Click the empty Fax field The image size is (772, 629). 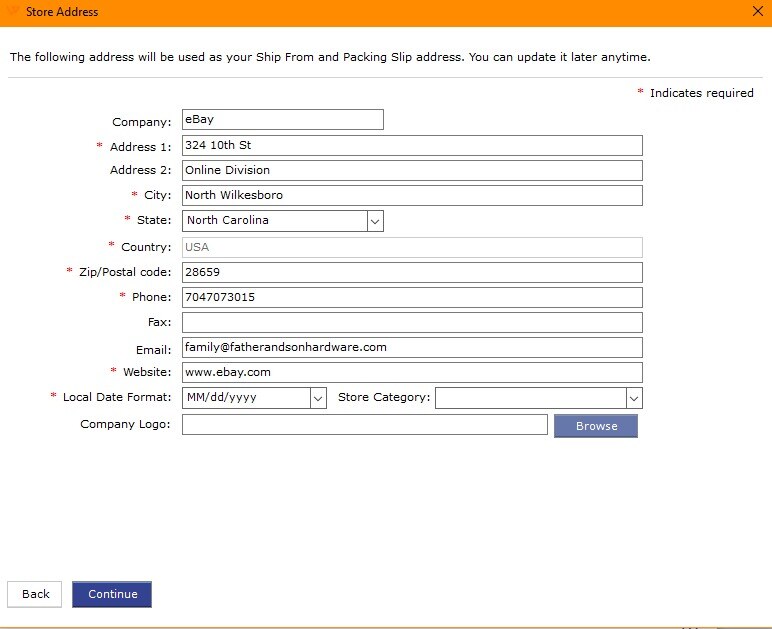(x=412, y=322)
